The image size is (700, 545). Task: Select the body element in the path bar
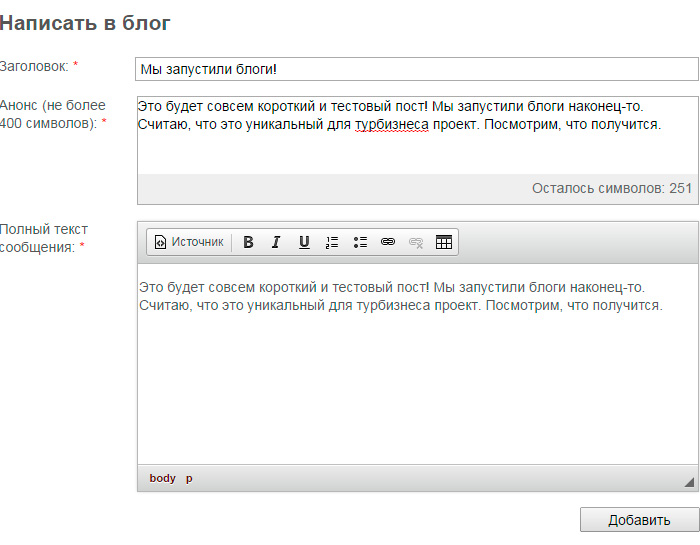click(162, 478)
